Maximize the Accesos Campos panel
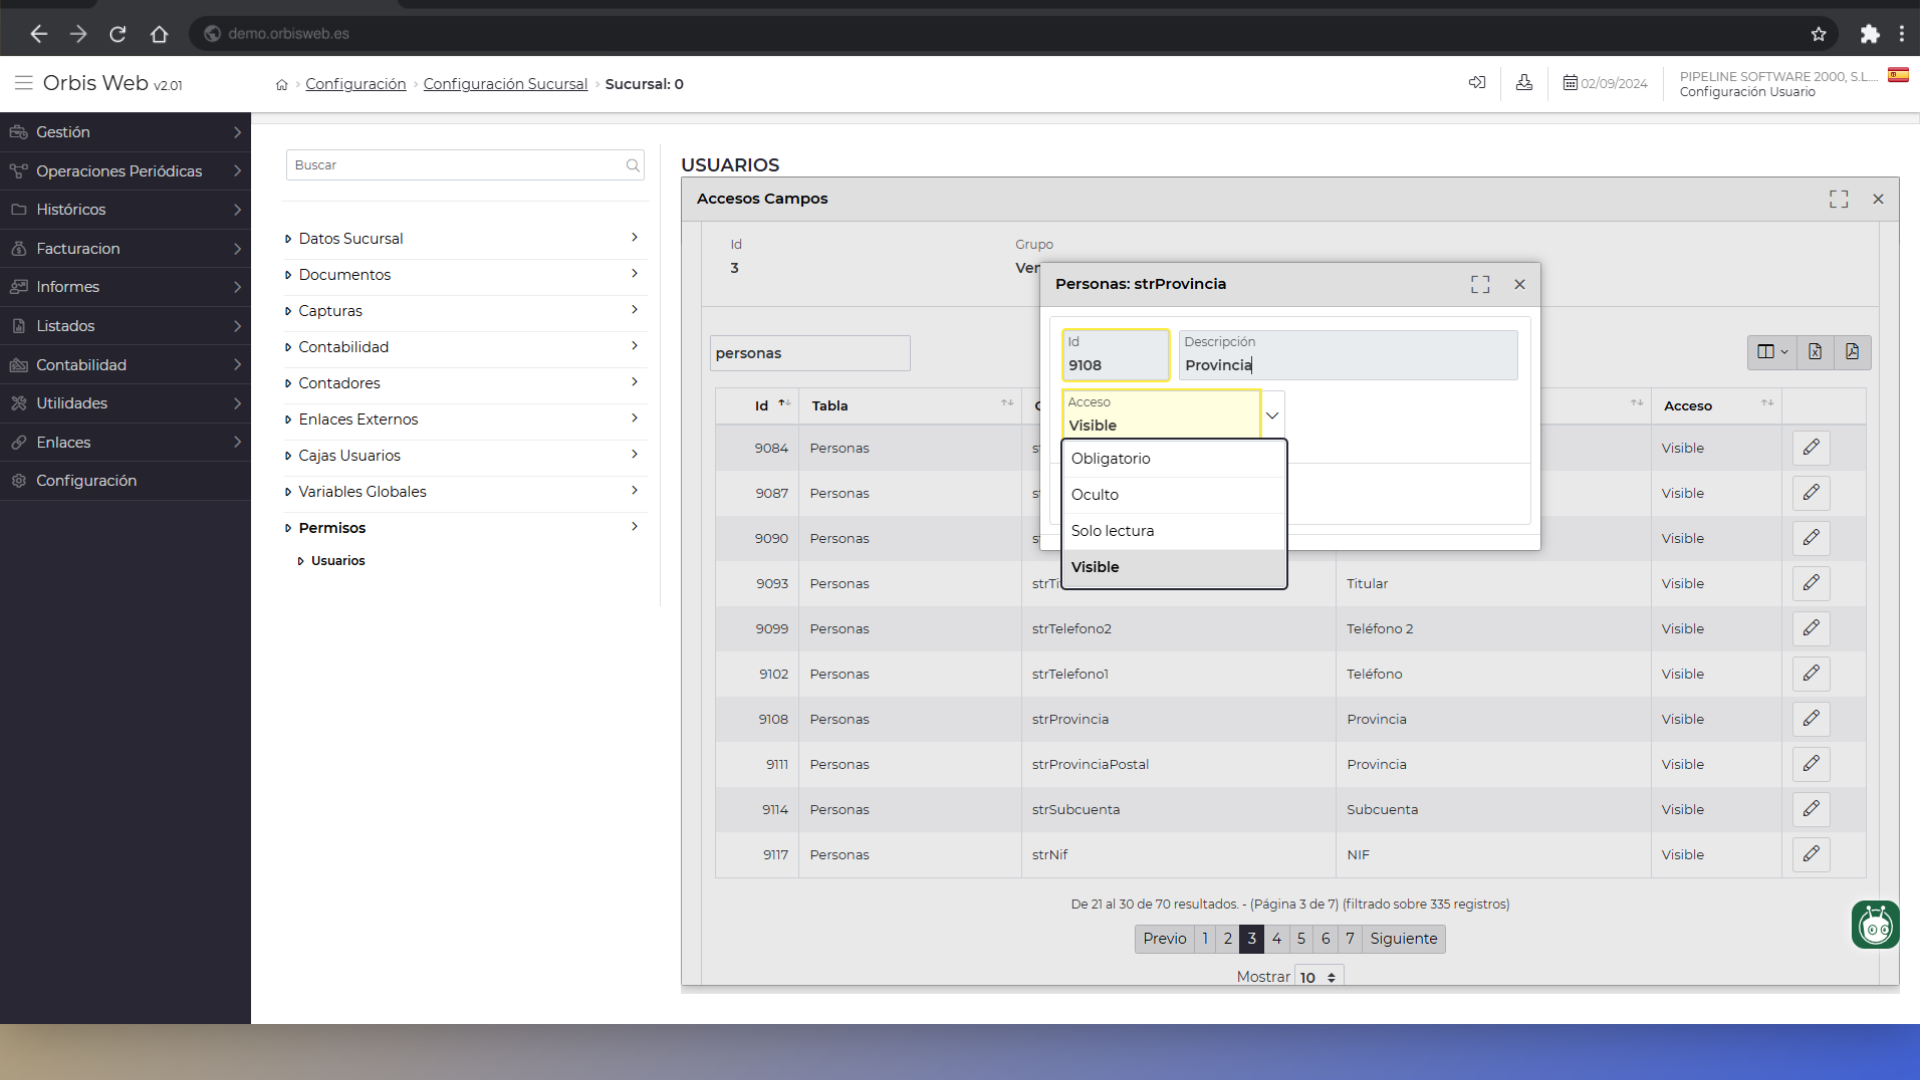Screen dimensions: 1920x1080 coord(1838,199)
